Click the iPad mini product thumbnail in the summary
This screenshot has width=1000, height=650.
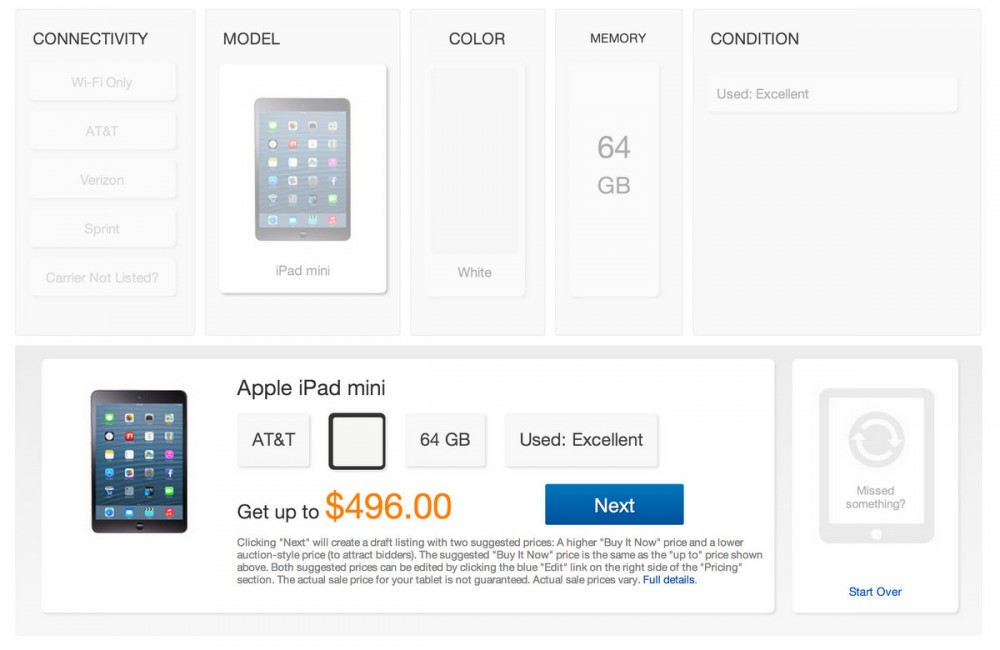pos(138,460)
